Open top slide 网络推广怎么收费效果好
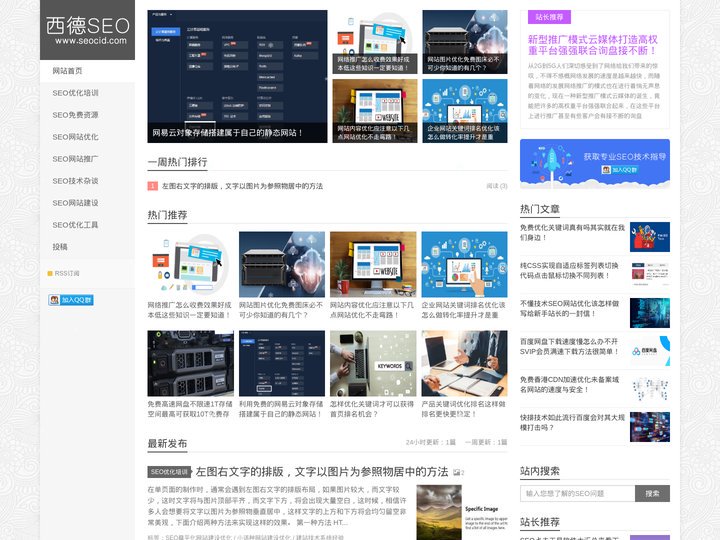Image resolution: width=720 pixels, height=540 pixels. (x=375, y=42)
